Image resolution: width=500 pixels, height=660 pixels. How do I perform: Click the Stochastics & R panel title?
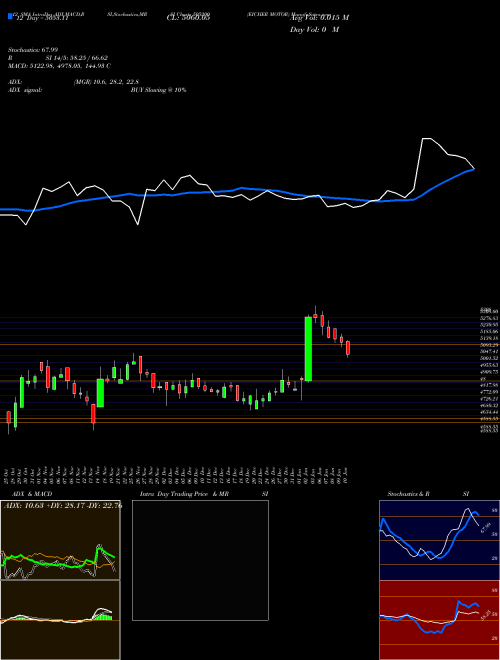(408, 494)
